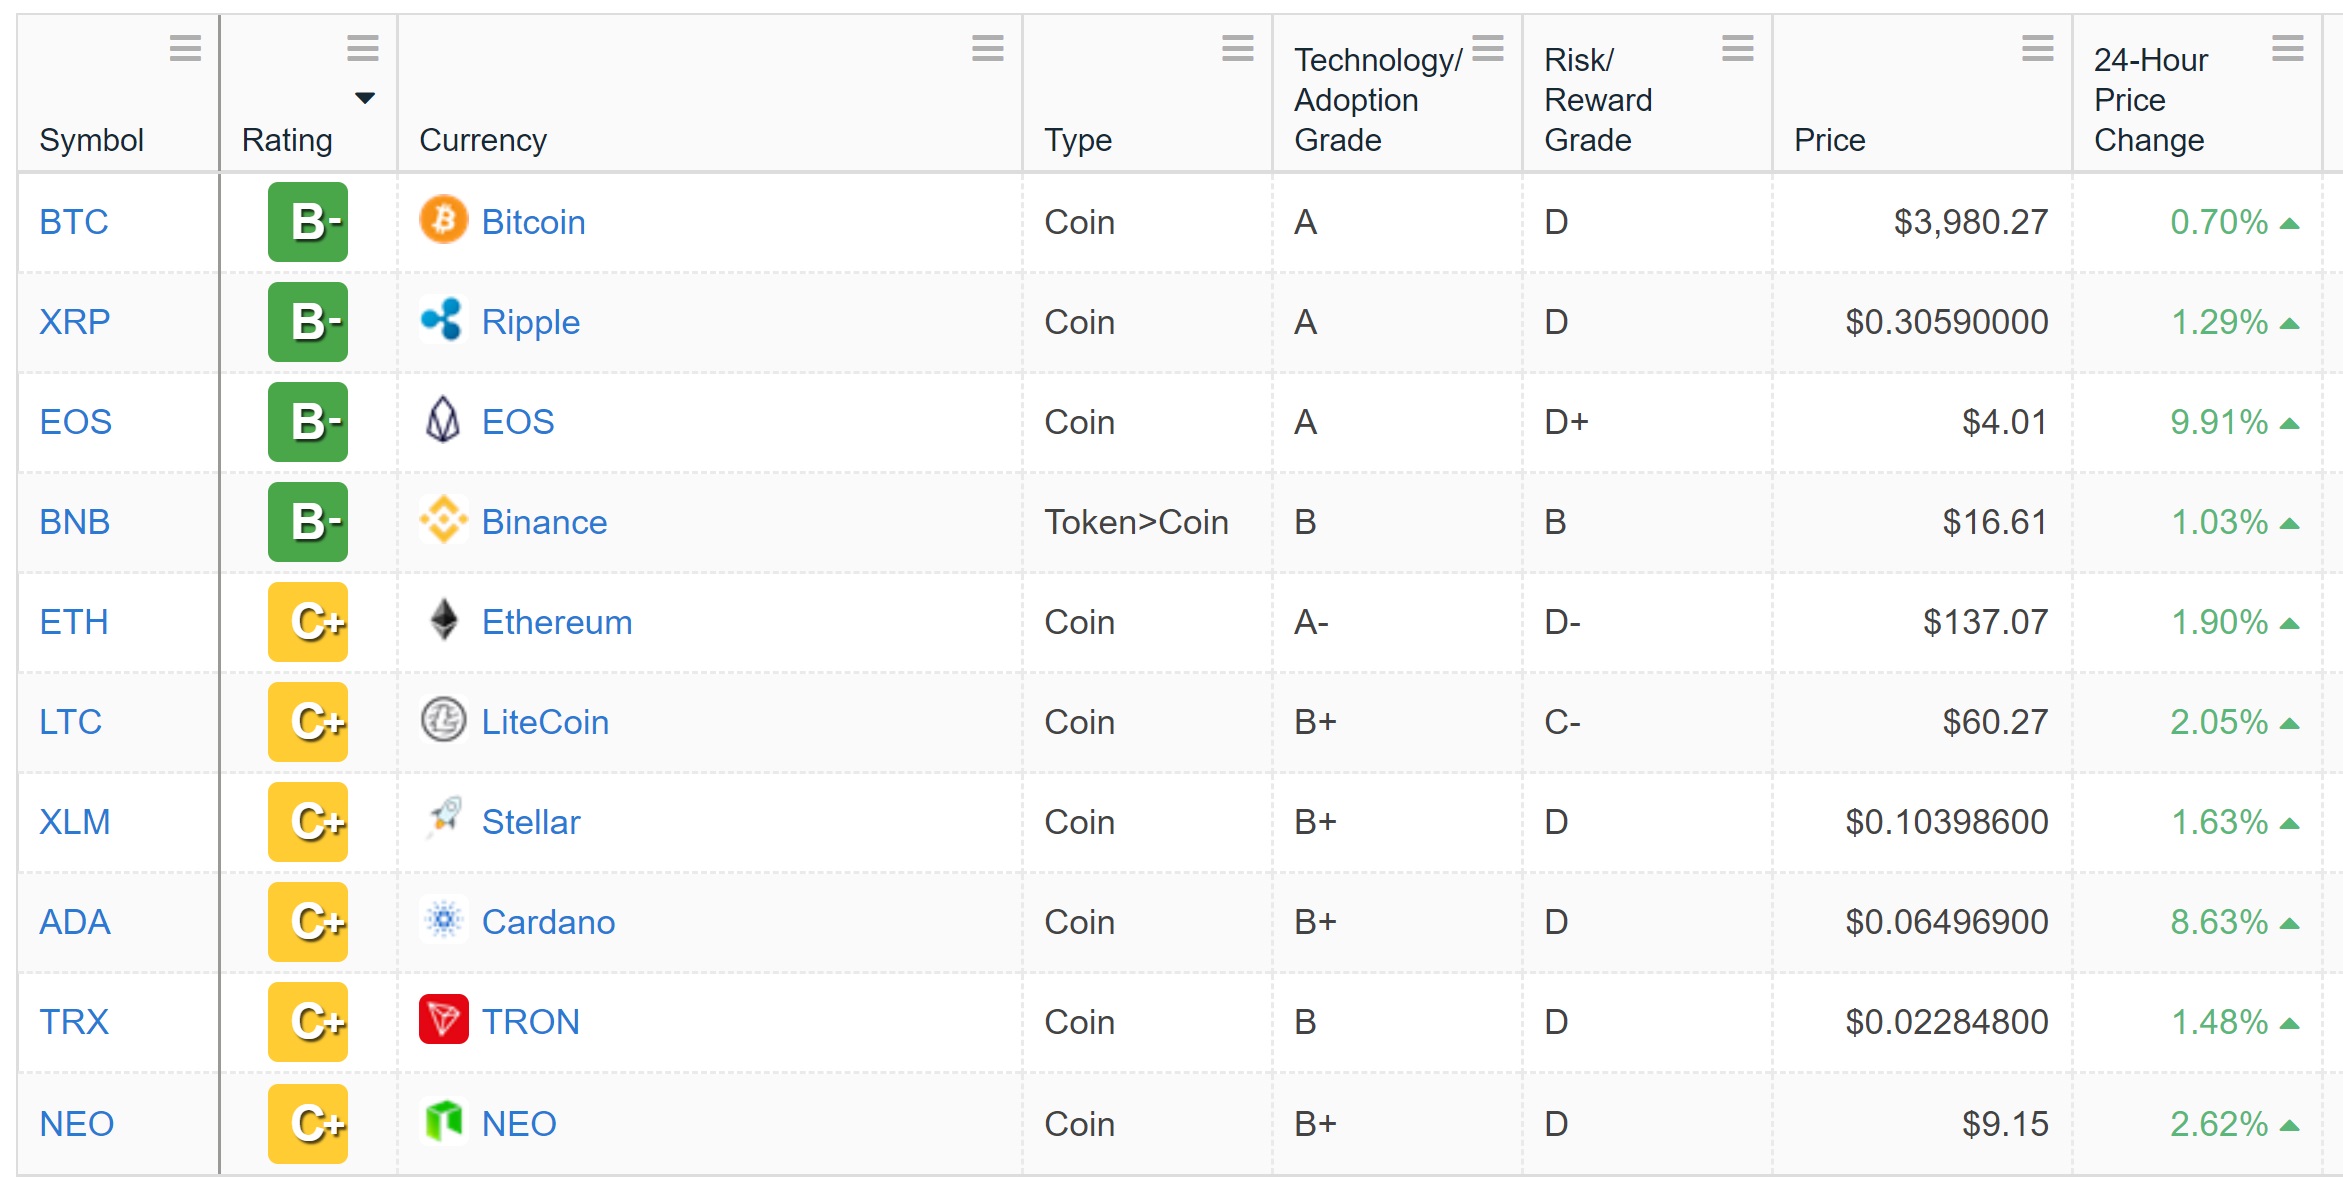This screenshot has height=1191, width=2343.
Task: Click the EOS logo icon
Action: 443,420
